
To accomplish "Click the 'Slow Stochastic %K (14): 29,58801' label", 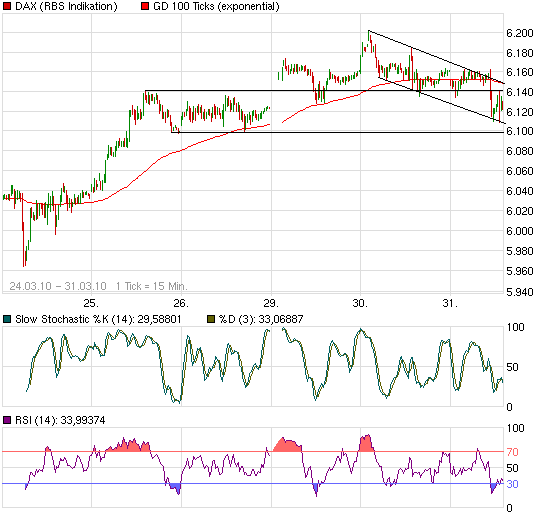I will click(x=98, y=319).
